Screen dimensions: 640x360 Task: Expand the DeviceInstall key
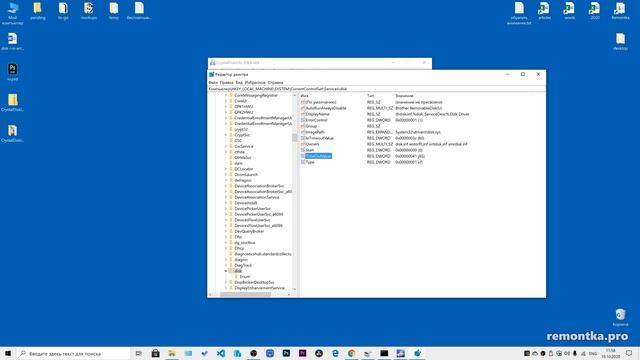(x=226, y=203)
